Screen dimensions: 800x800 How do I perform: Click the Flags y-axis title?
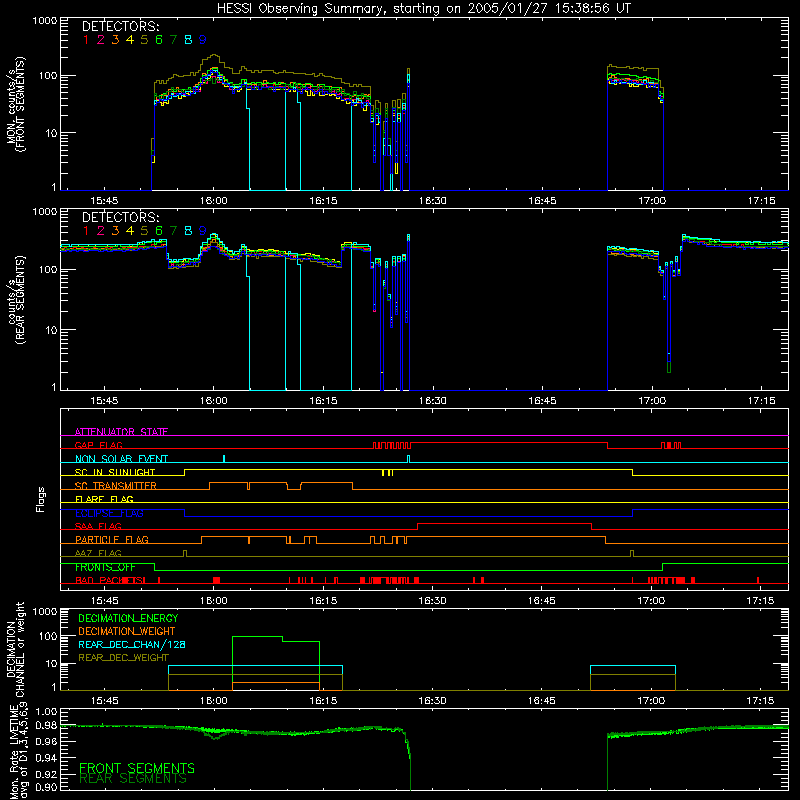[41, 499]
